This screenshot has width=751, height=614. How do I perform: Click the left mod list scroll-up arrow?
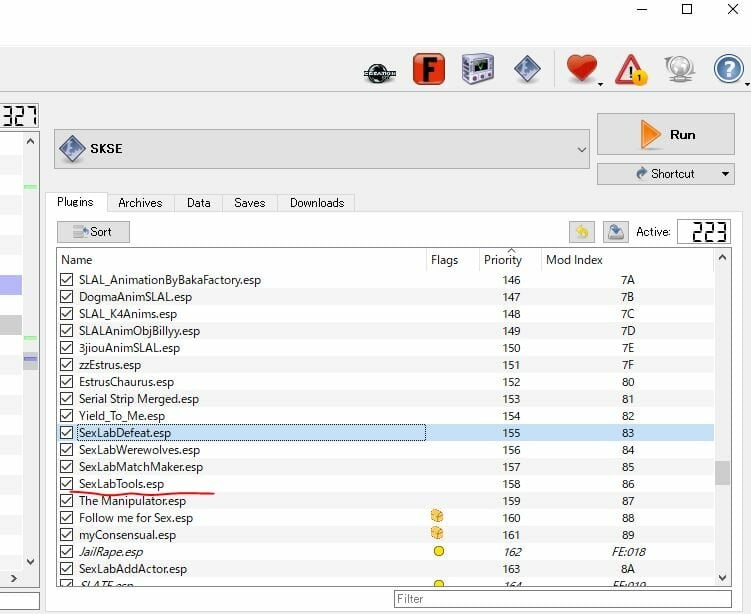30,141
